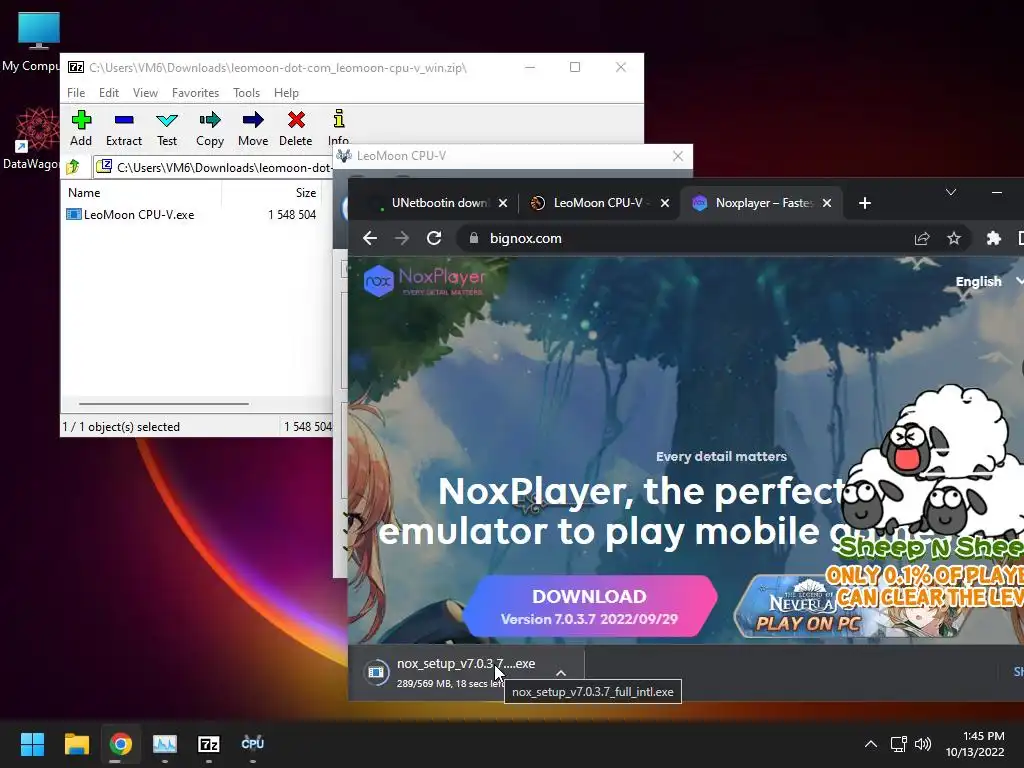Click the 7-Zip address path field

216,167
